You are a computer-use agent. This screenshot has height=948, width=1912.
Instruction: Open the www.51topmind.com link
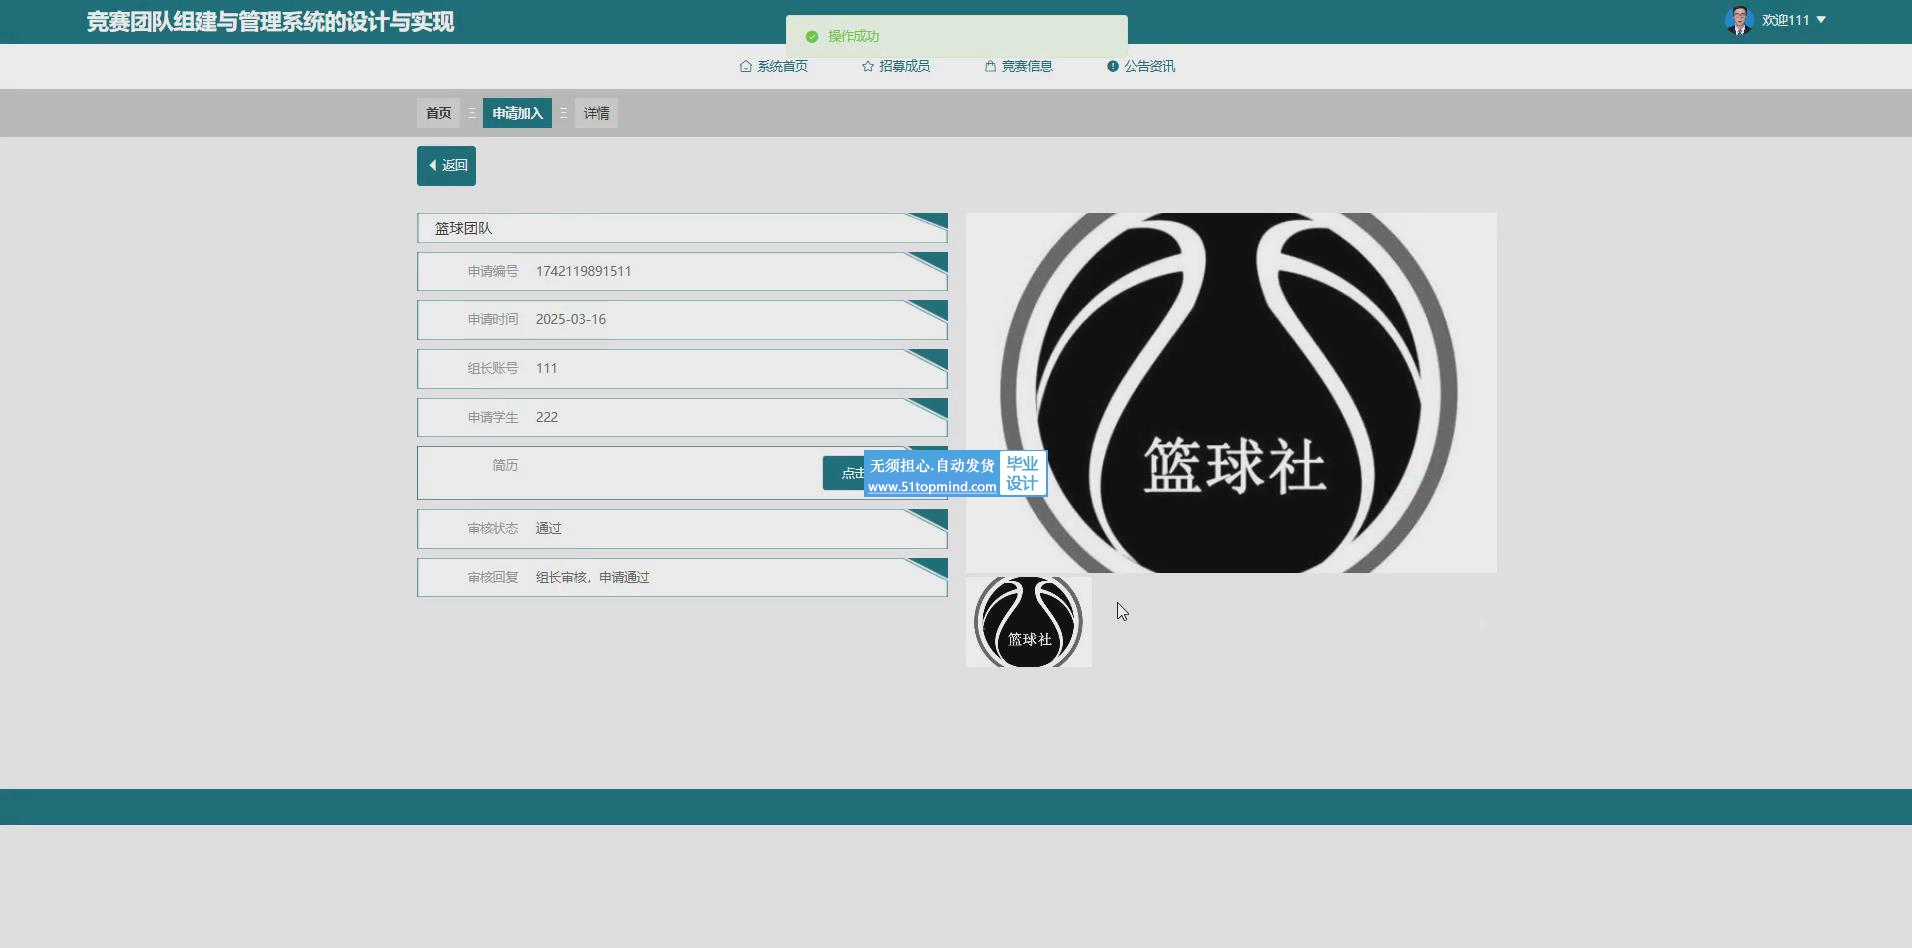[x=931, y=487]
